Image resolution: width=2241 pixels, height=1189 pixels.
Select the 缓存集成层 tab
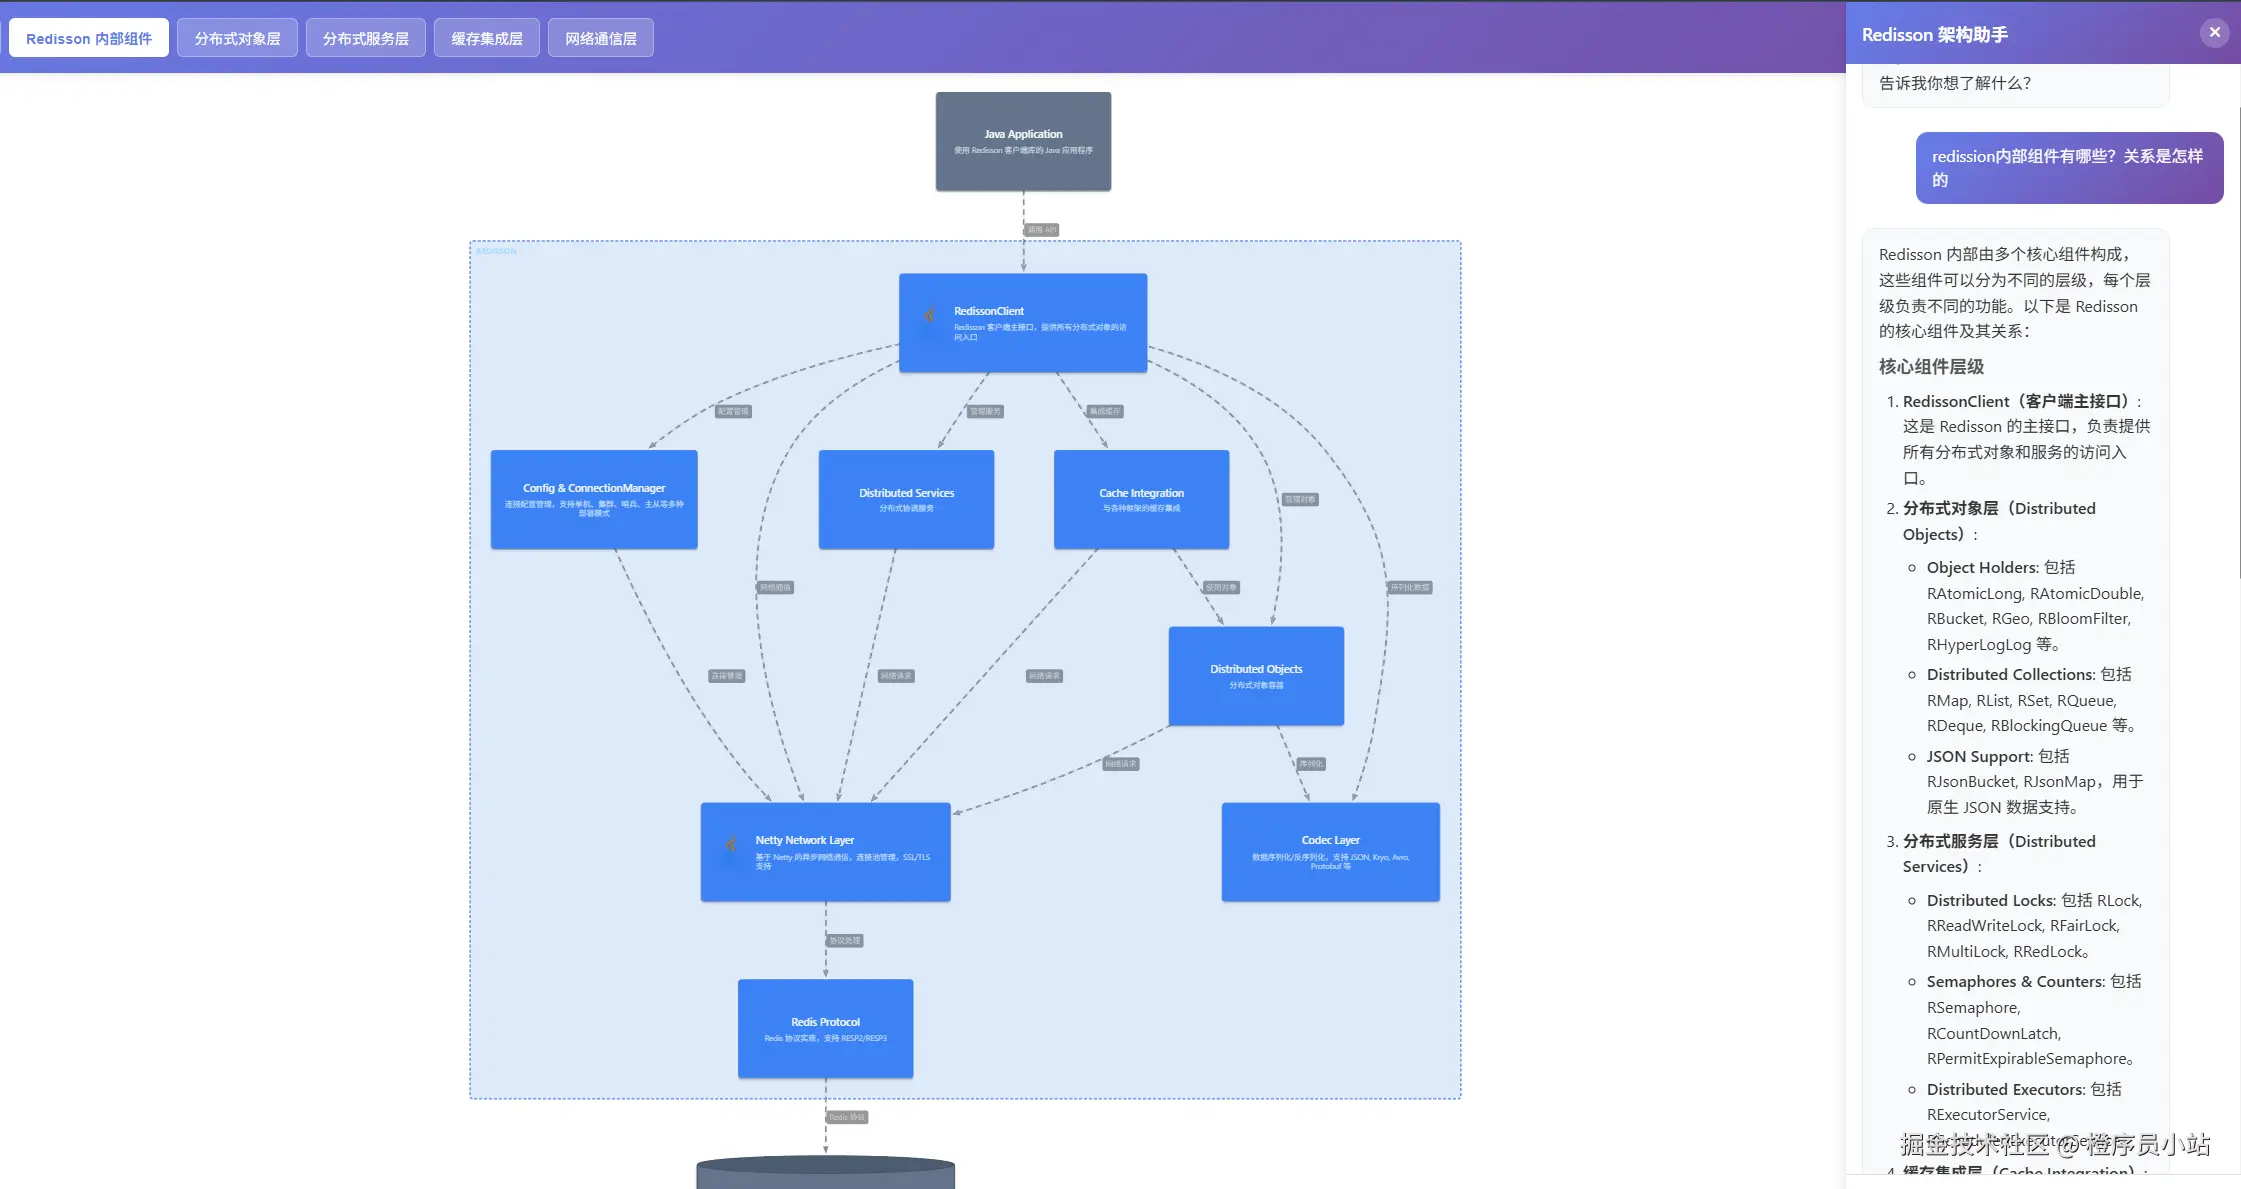coord(486,38)
